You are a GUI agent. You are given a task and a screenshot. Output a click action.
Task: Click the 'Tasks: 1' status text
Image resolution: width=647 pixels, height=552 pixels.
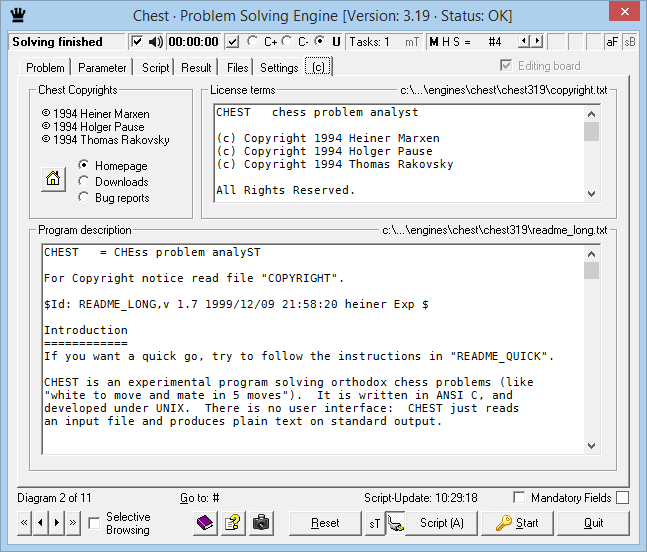tap(369, 42)
